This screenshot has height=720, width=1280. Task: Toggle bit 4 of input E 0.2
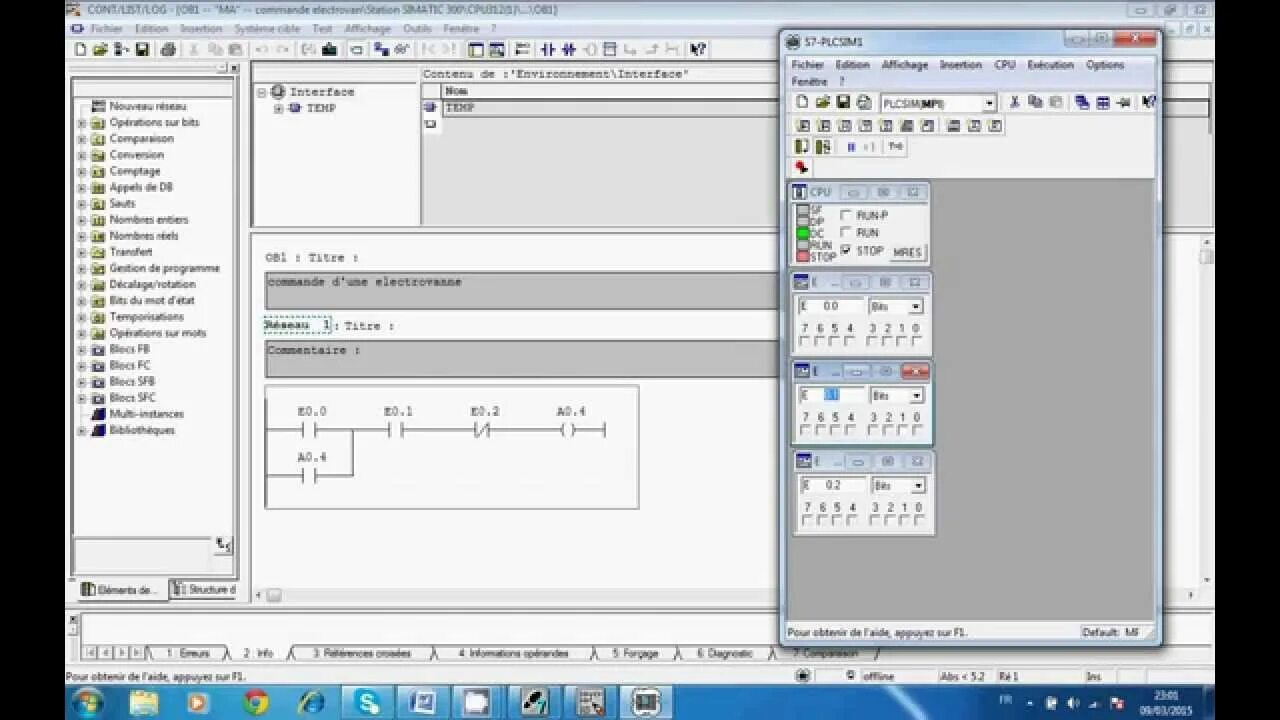coord(853,520)
